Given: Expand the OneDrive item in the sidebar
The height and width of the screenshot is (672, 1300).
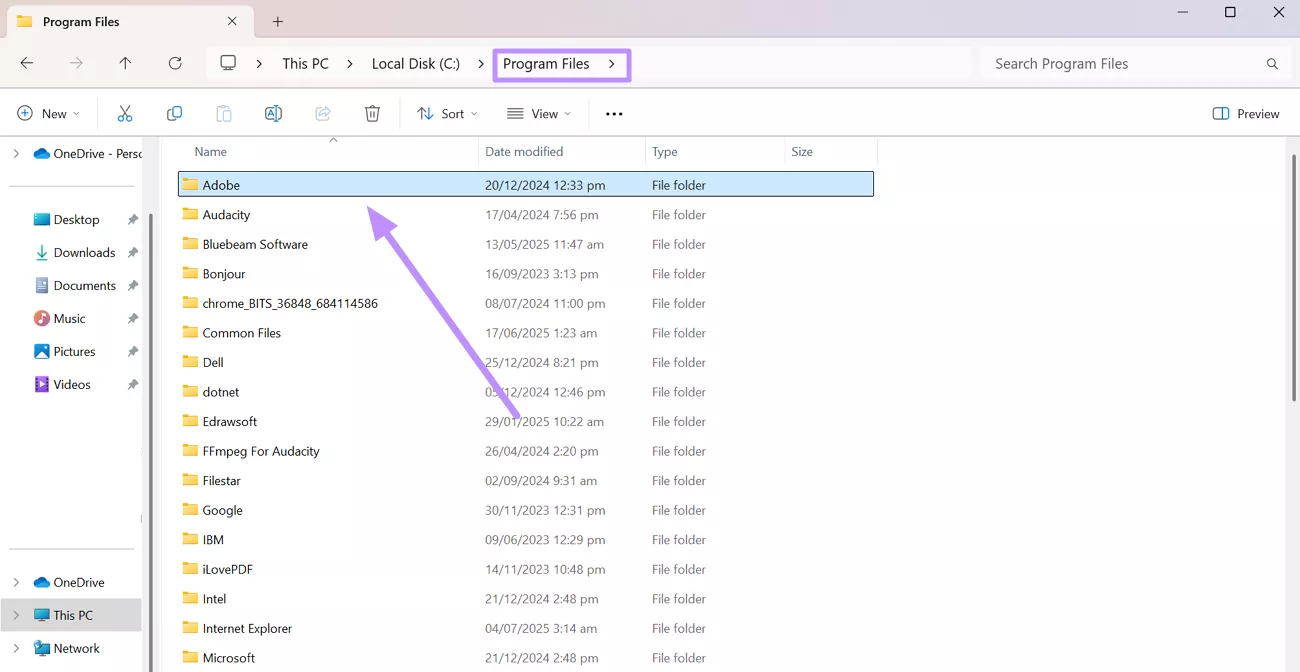Looking at the screenshot, I should (16, 581).
